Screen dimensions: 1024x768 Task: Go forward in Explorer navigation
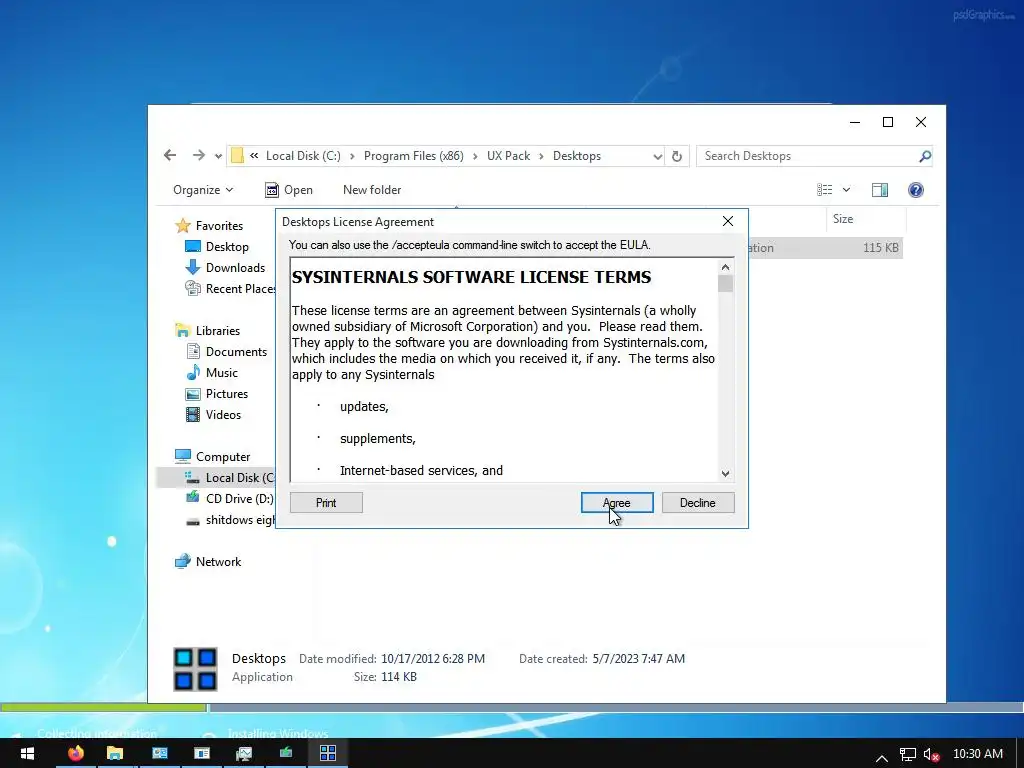point(199,155)
